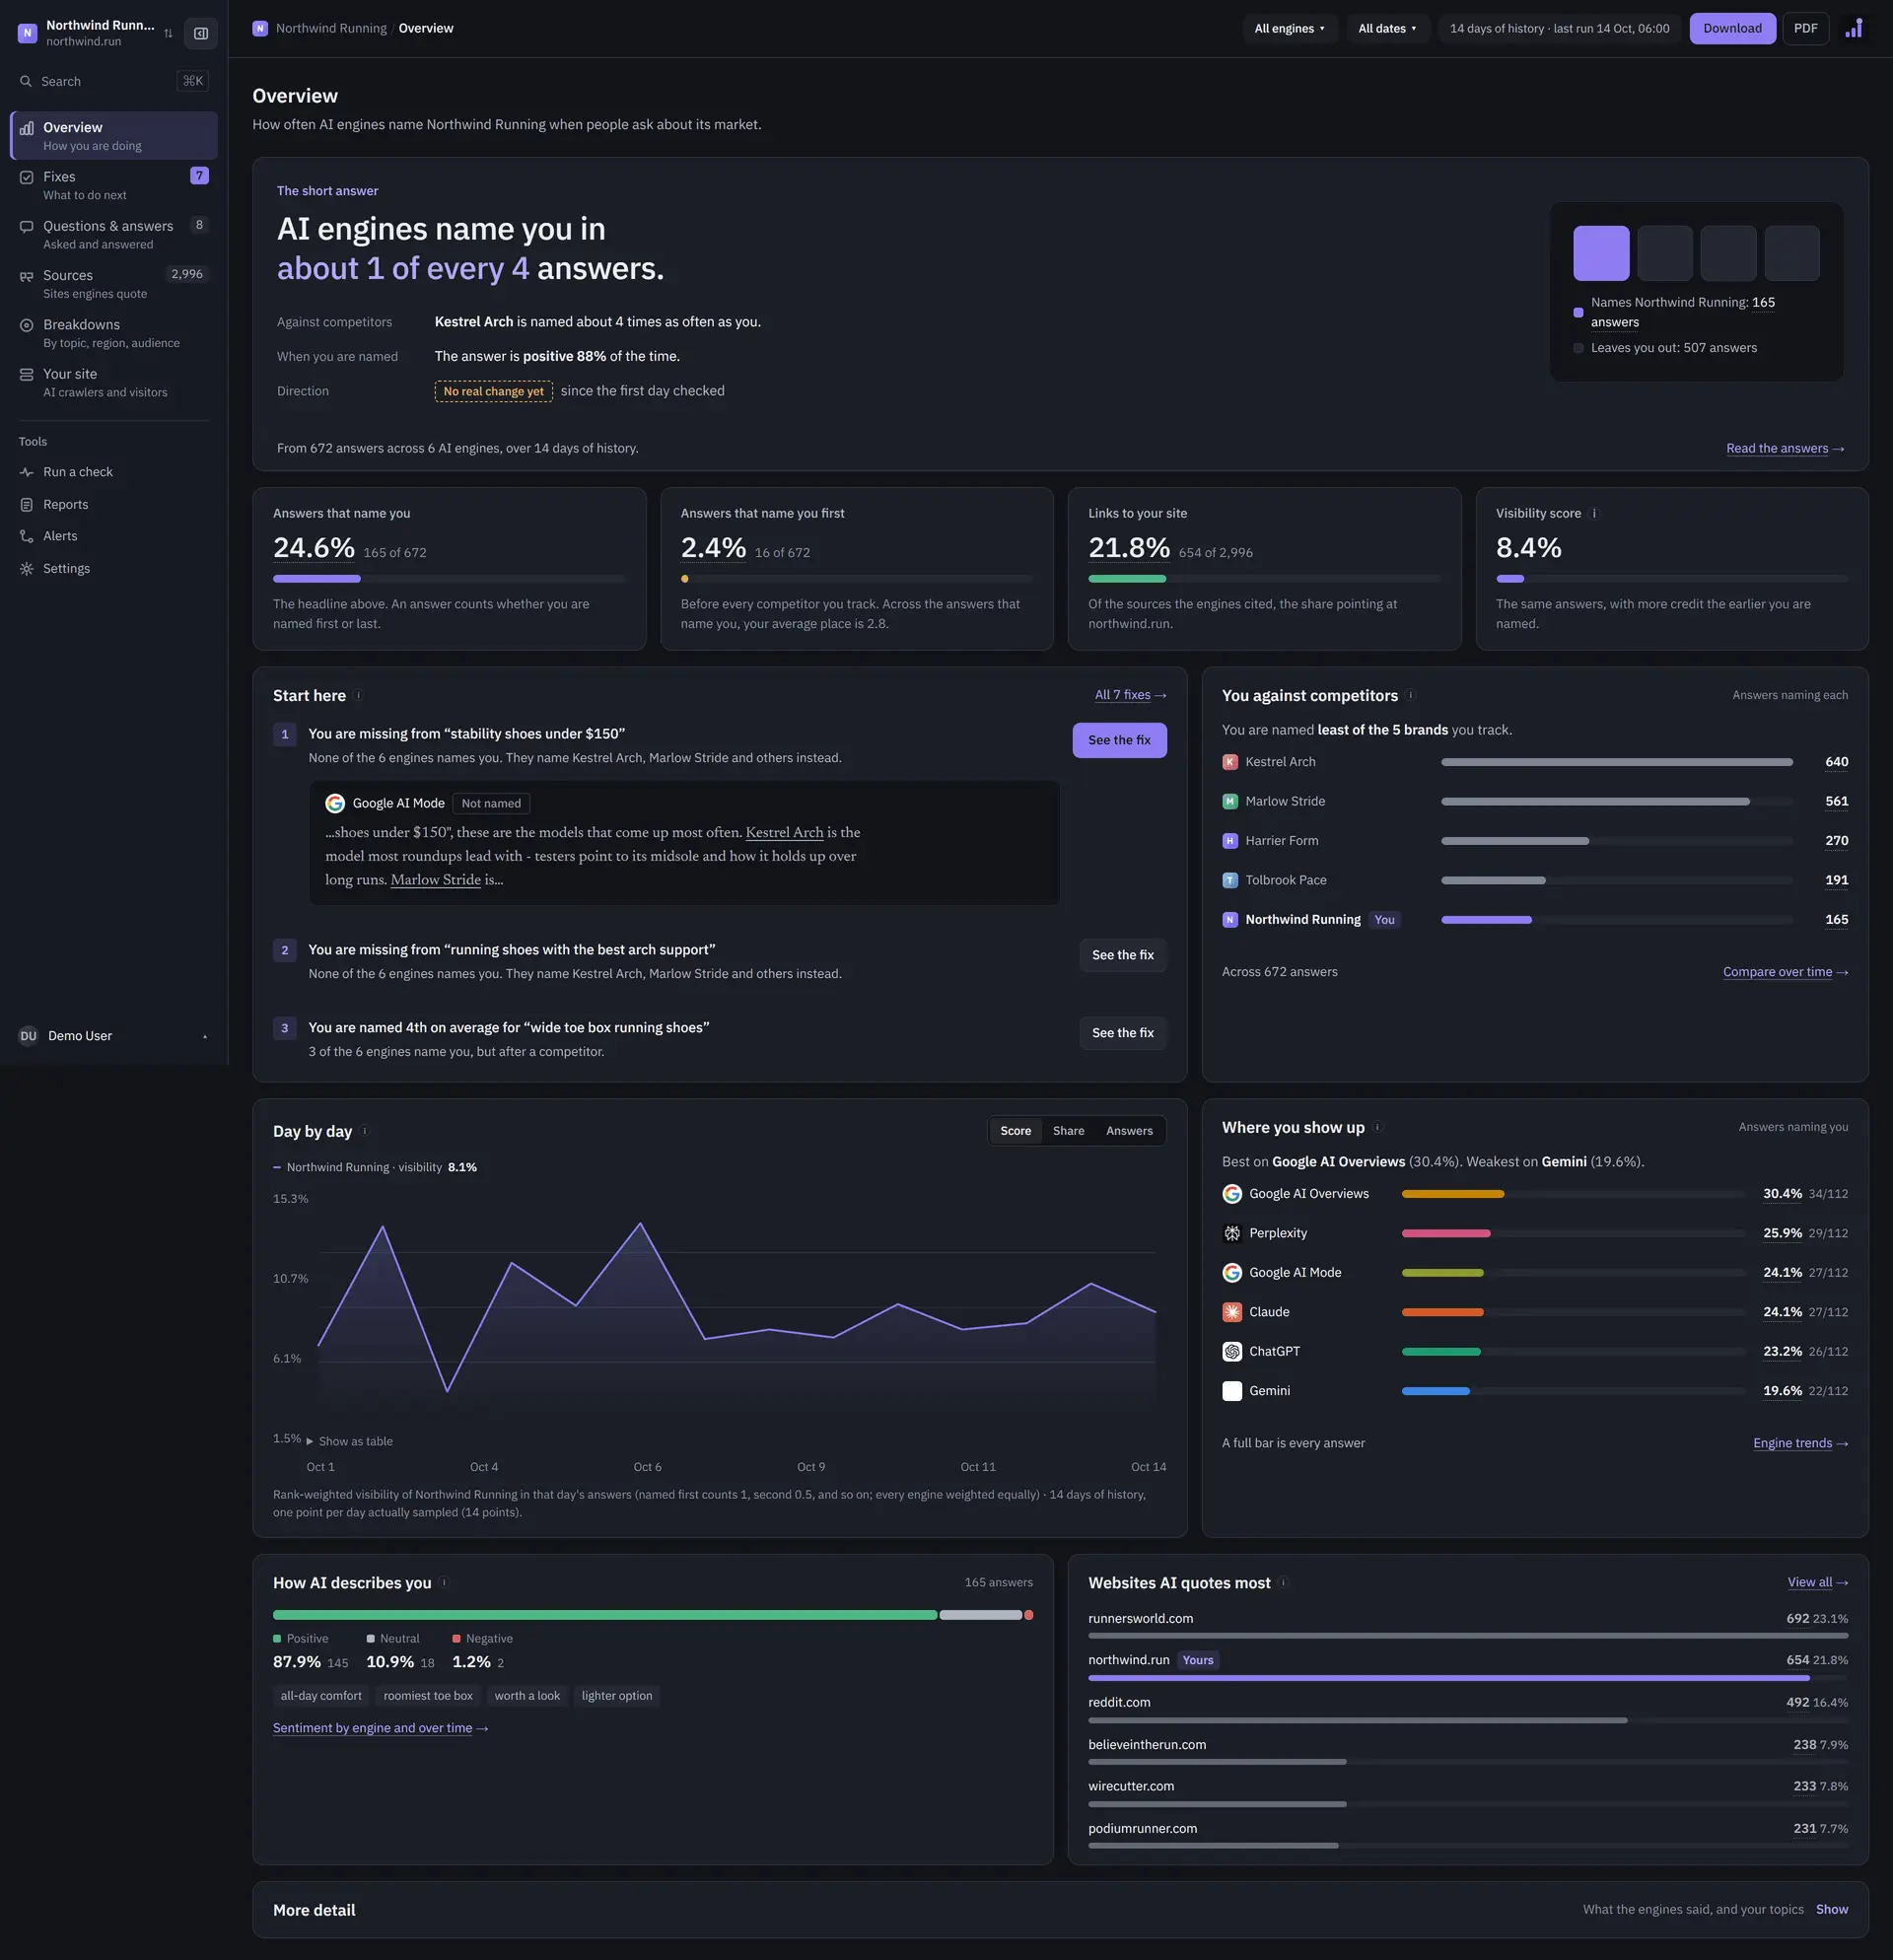Open the Sources page
Image resolution: width=1893 pixels, height=1960 pixels.
pos(113,284)
